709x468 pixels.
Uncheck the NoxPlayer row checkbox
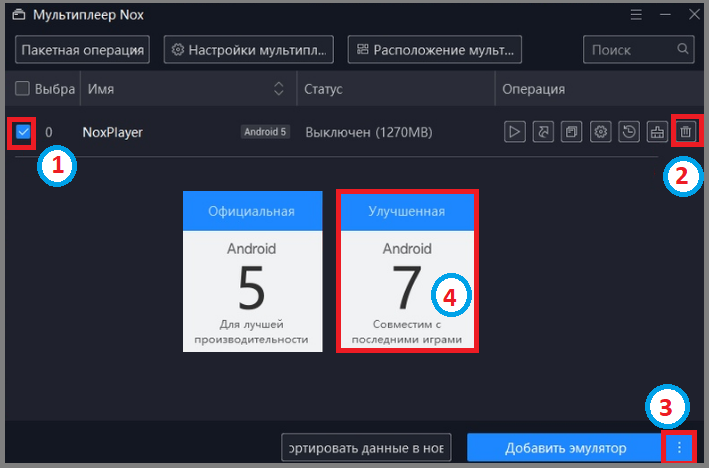point(23,132)
